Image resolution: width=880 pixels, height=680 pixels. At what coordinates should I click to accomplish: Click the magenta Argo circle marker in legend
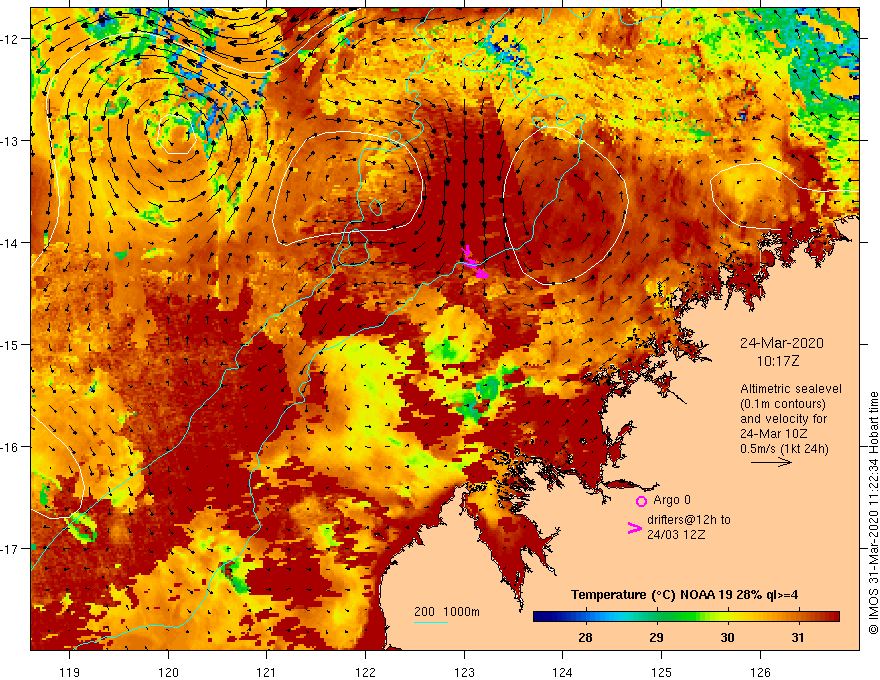tap(641, 501)
